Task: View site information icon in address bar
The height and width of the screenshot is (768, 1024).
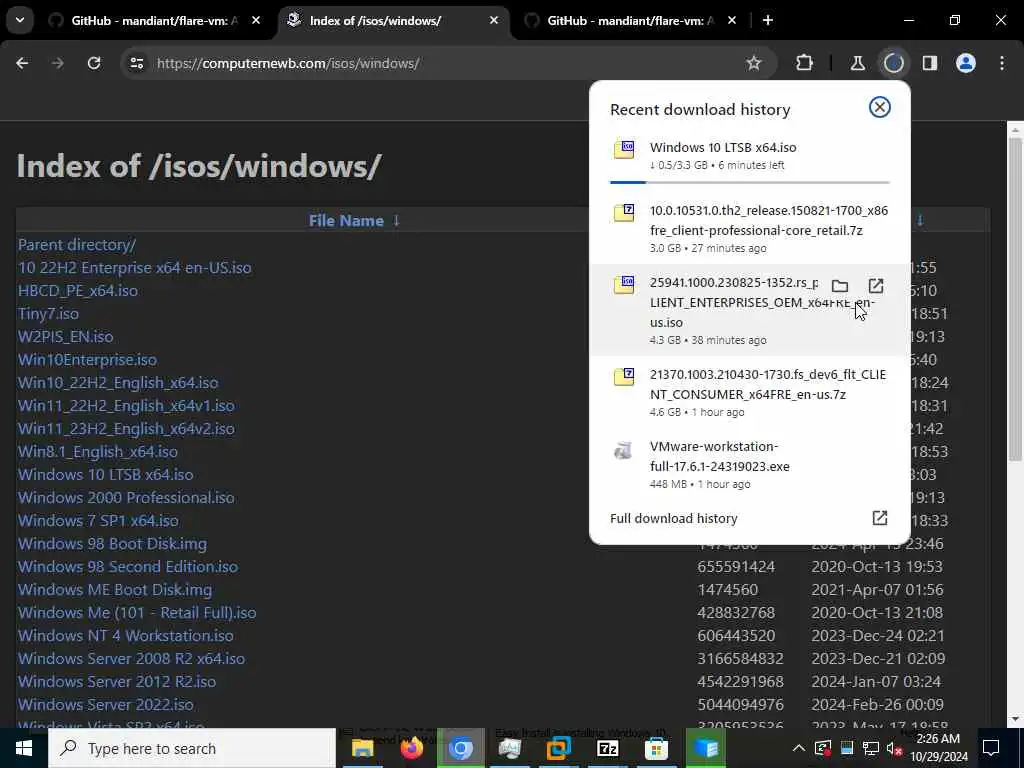Action: pos(136,63)
